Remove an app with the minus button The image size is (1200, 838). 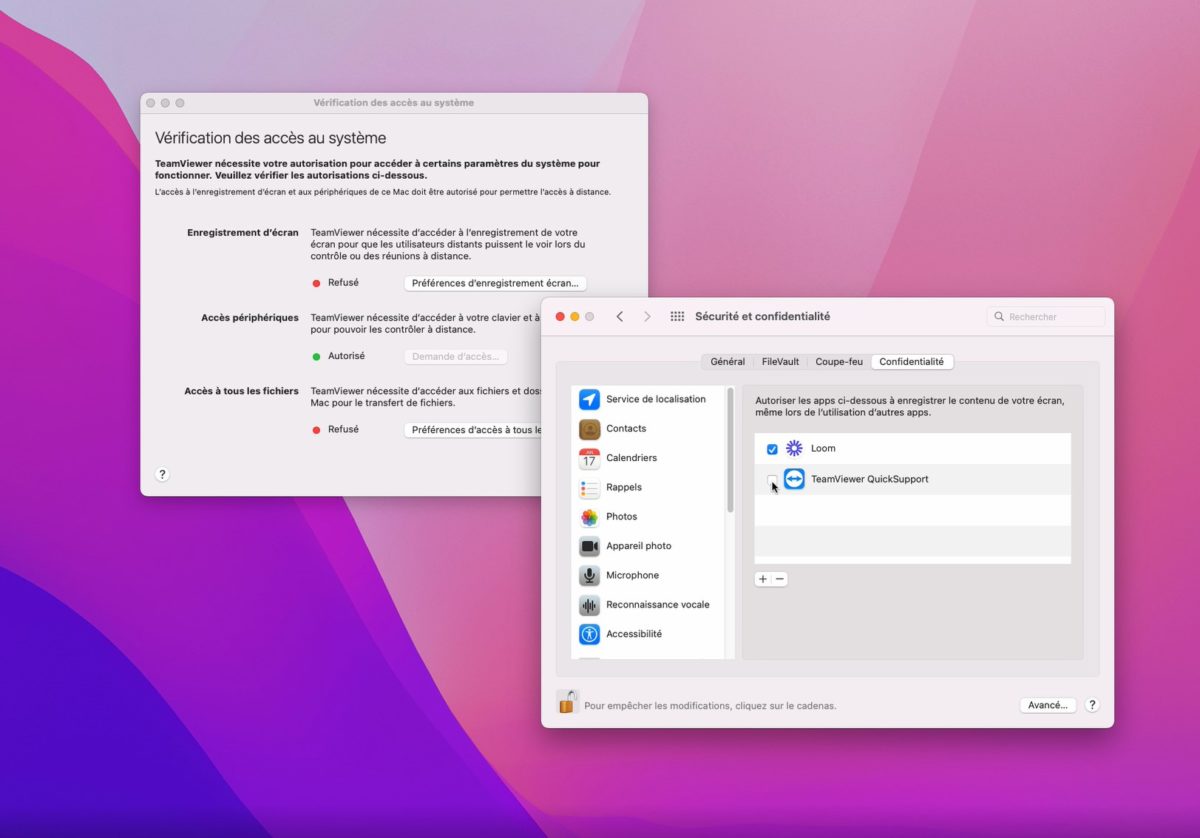(x=780, y=579)
